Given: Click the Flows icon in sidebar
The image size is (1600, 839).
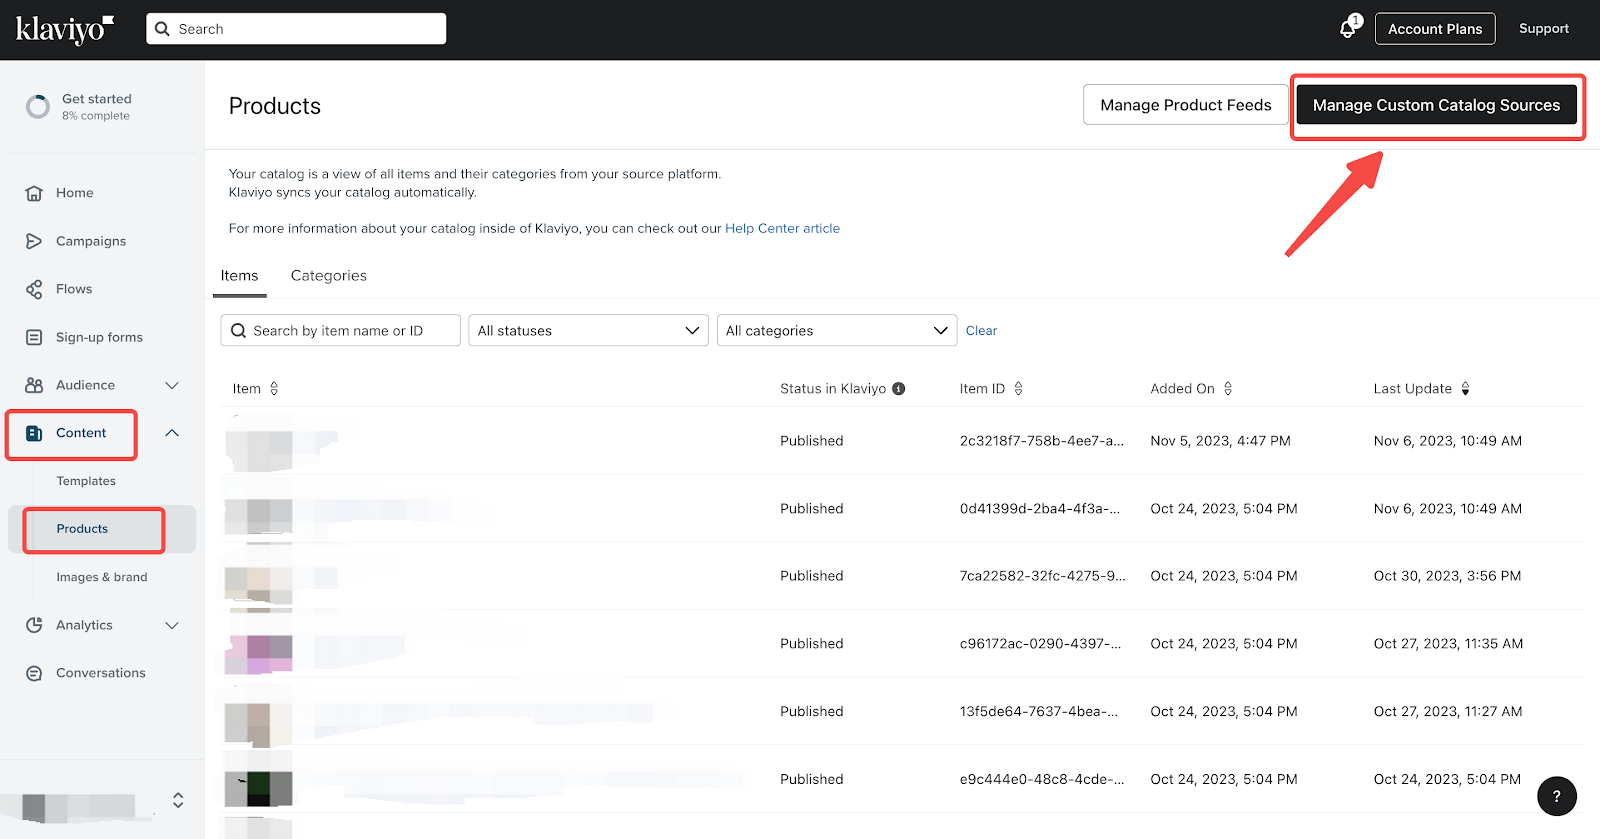Looking at the screenshot, I should (34, 289).
